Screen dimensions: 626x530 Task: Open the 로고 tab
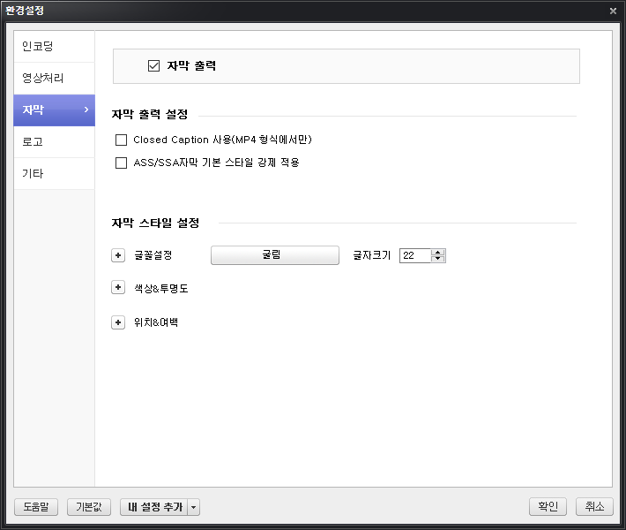pyautogui.click(x=54, y=142)
